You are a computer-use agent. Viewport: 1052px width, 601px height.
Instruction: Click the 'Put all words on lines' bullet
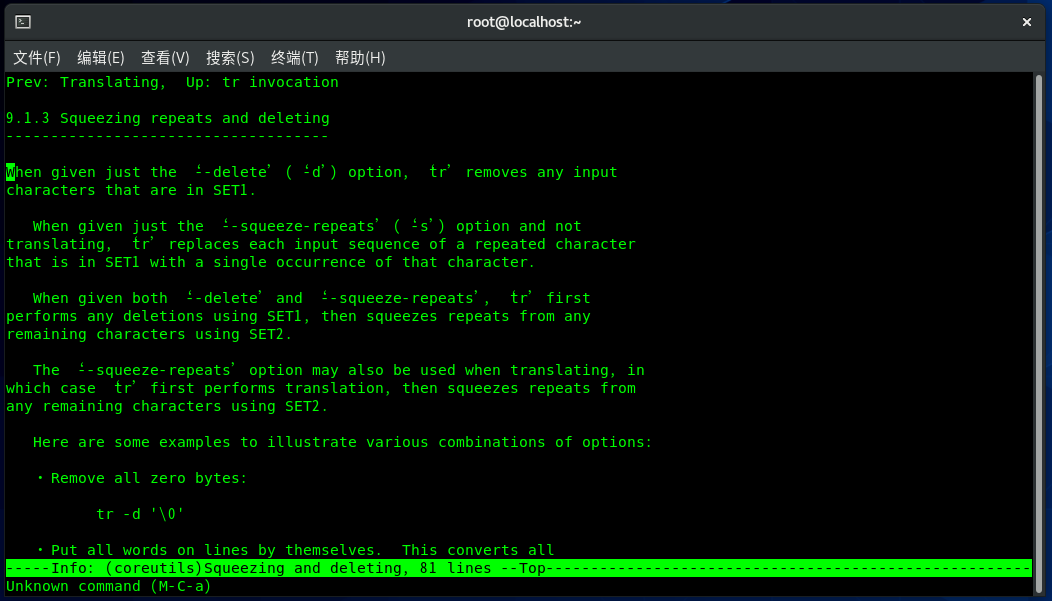215,550
